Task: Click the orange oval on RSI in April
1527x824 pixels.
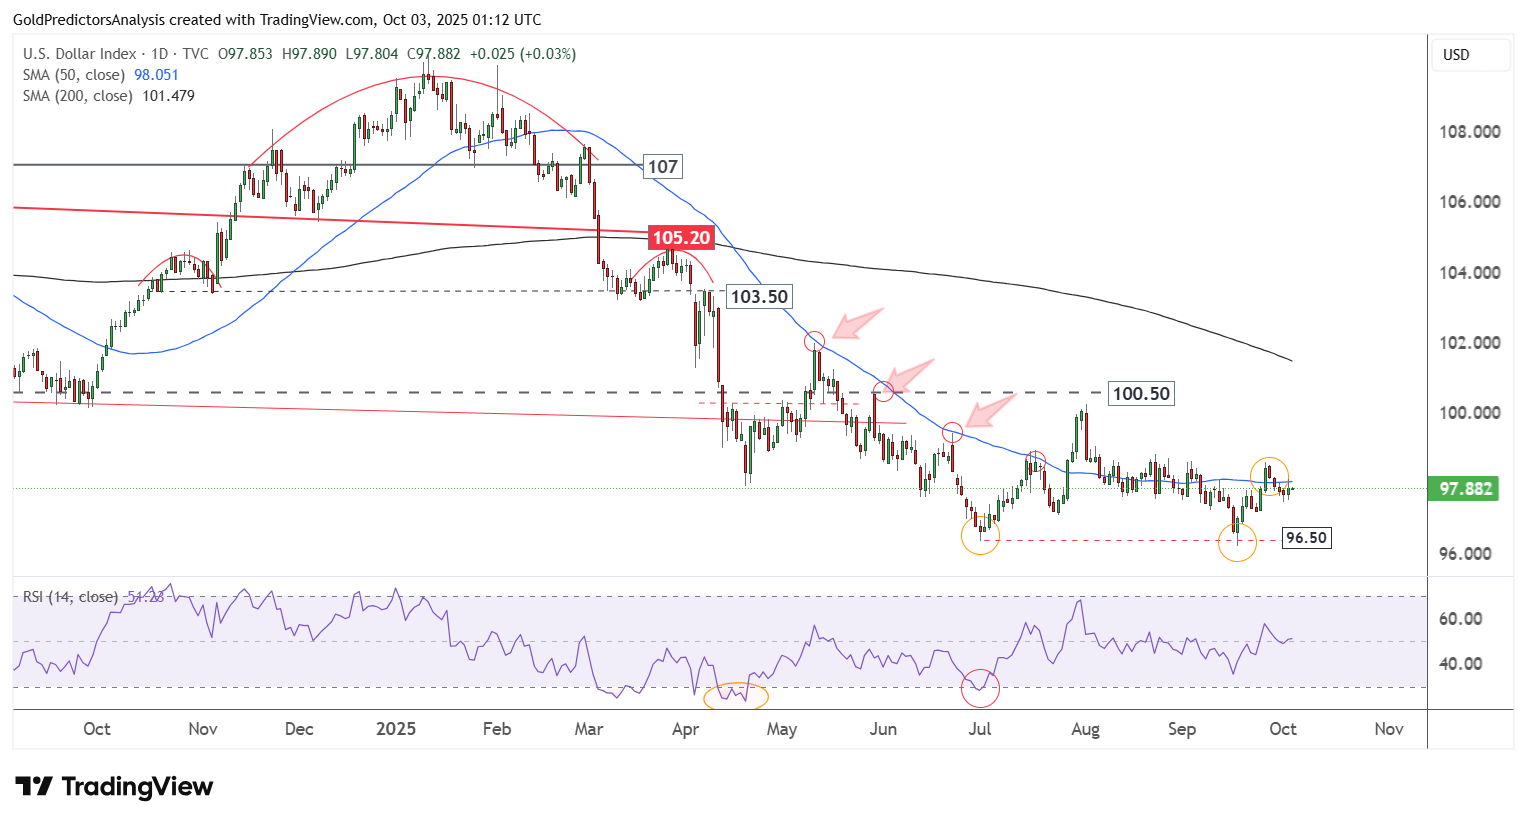Action: pos(736,696)
